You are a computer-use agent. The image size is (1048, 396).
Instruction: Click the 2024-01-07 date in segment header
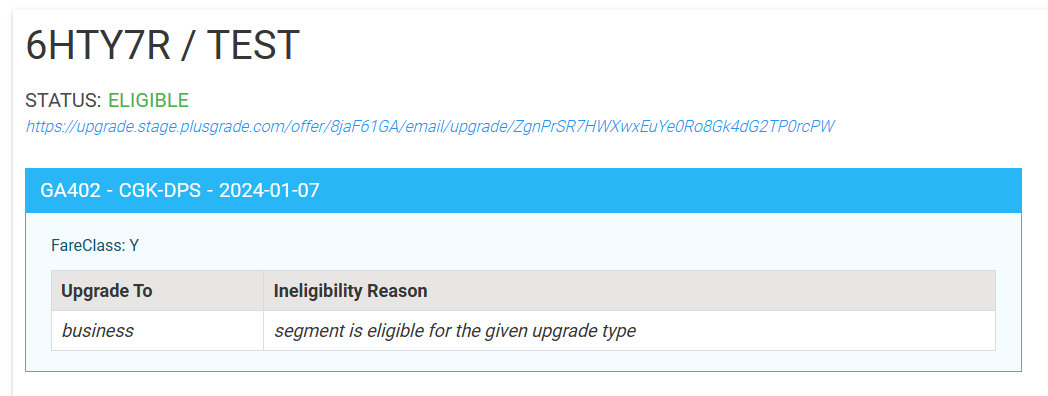(x=269, y=191)
